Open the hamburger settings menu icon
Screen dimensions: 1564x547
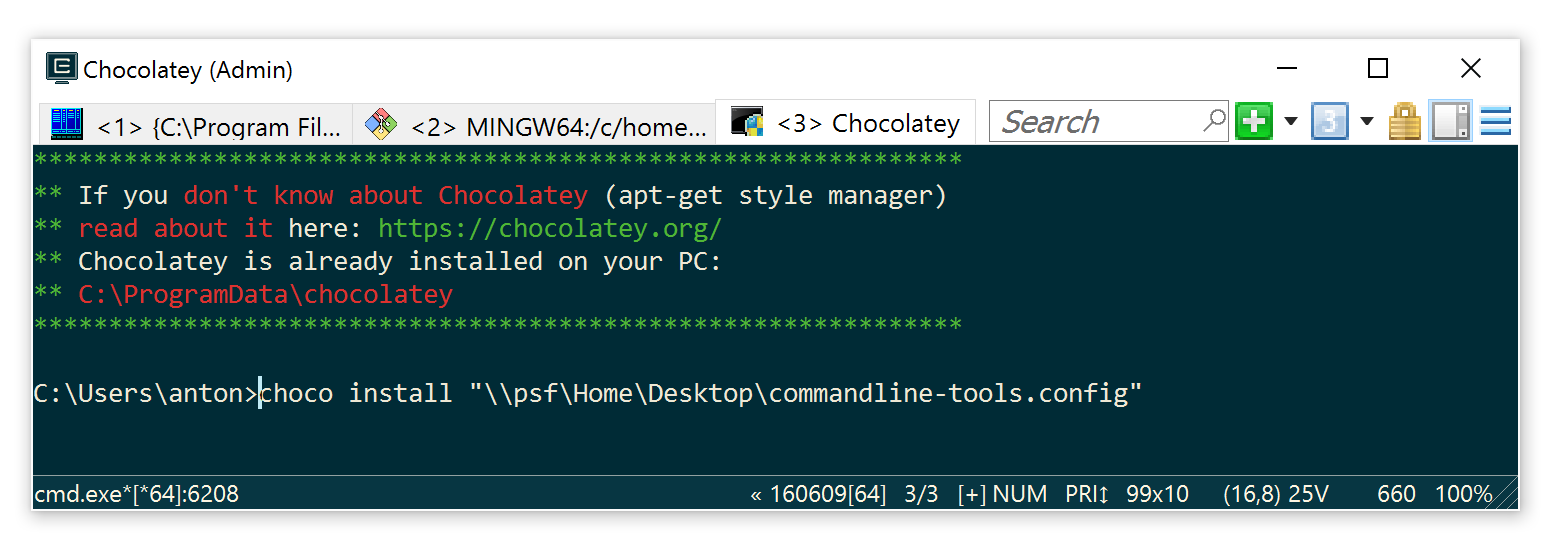(x=1495, y=122)
